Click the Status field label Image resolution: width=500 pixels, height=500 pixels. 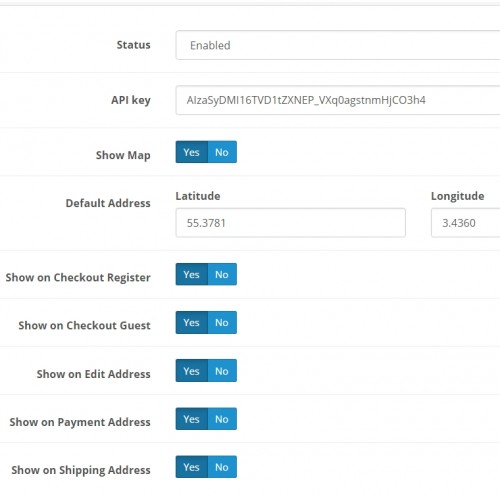click(x=133, y=45)
